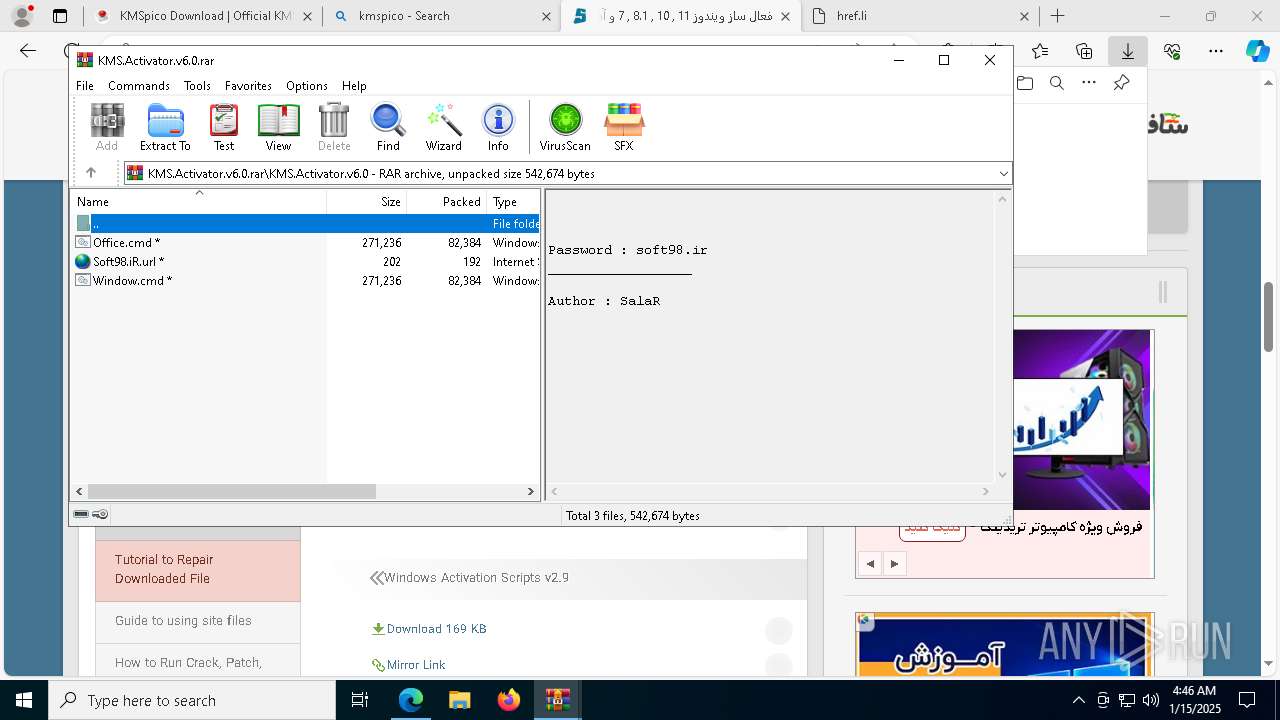Open the Find tool in WinRAR
The height and width of the screenshot is (720, 1280).
(x=388, y=127)
